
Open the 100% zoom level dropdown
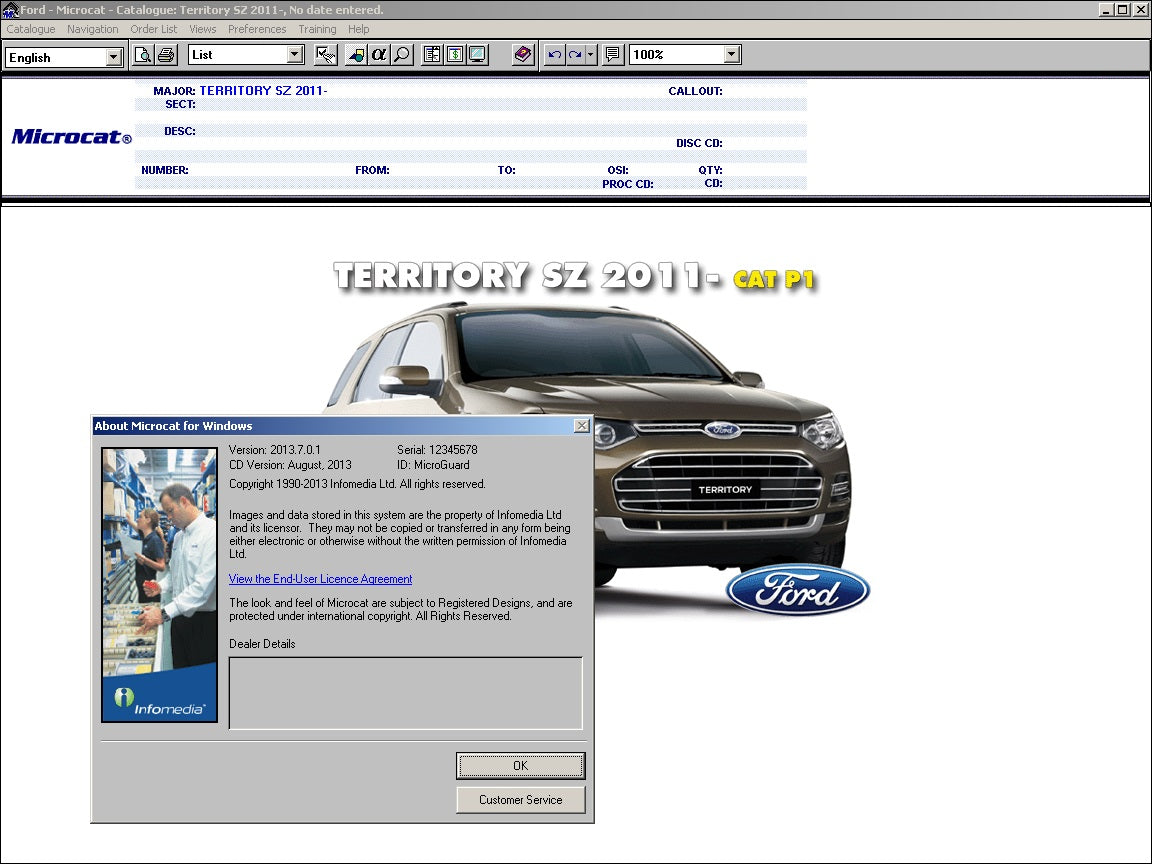tap(729, 55)
